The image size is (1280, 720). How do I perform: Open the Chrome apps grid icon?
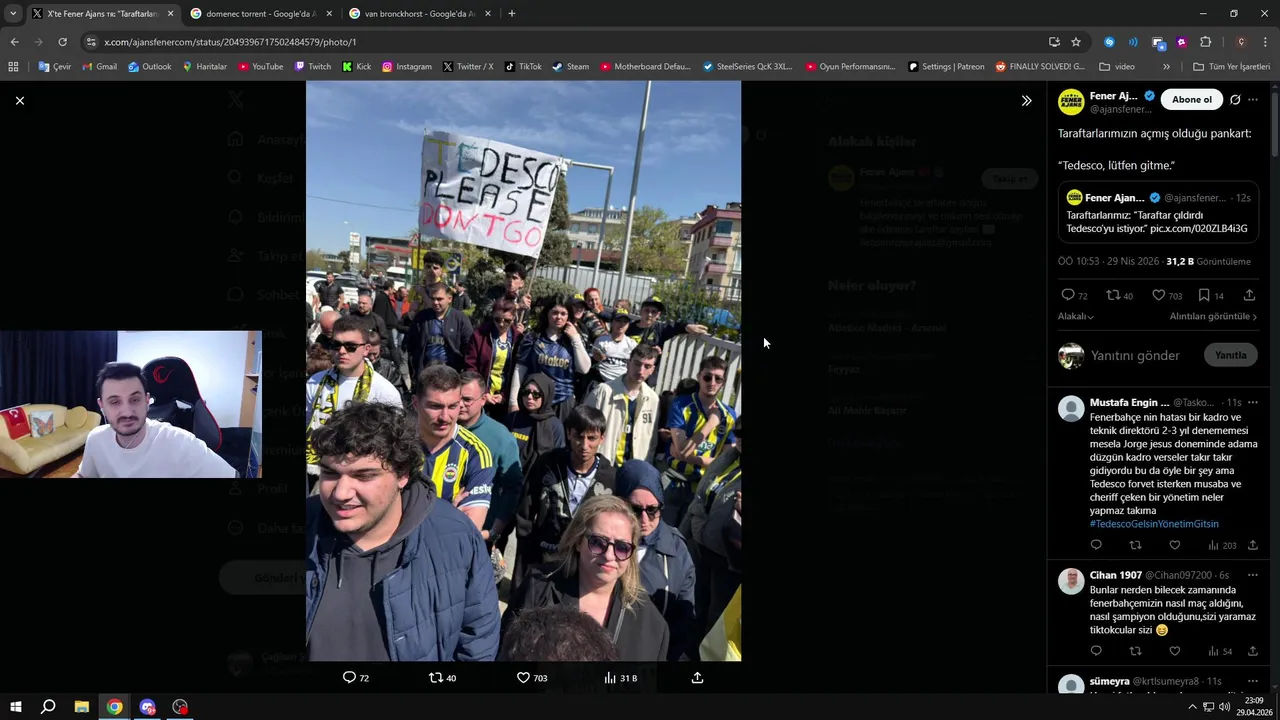click(x=13, y=67)
